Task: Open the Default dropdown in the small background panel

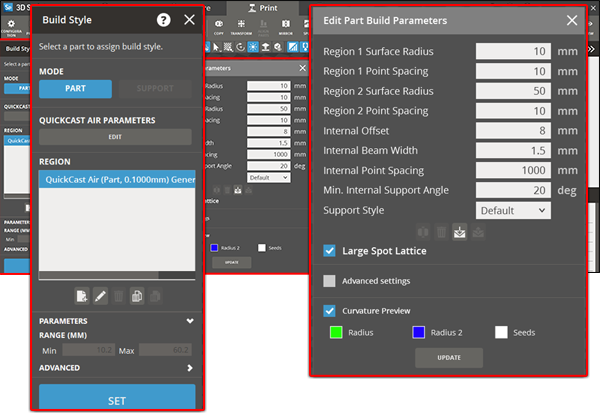Action: tap(269, 178)
